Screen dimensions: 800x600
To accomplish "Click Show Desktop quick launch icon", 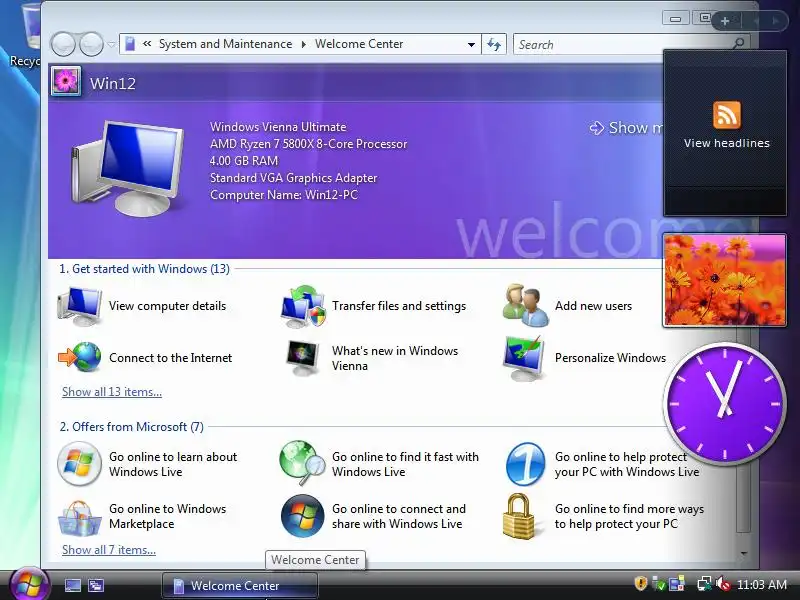I will pyautogui.click(x=72, y=585).
